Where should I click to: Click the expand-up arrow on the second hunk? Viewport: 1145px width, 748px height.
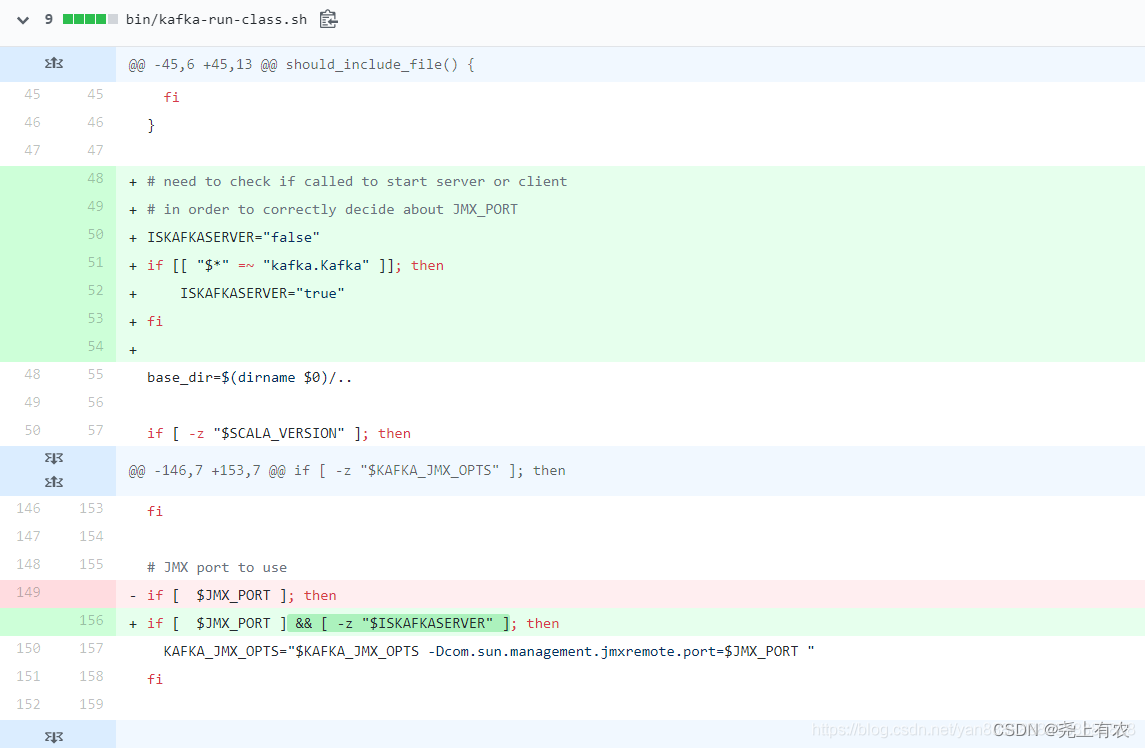[x=53, y=481]
